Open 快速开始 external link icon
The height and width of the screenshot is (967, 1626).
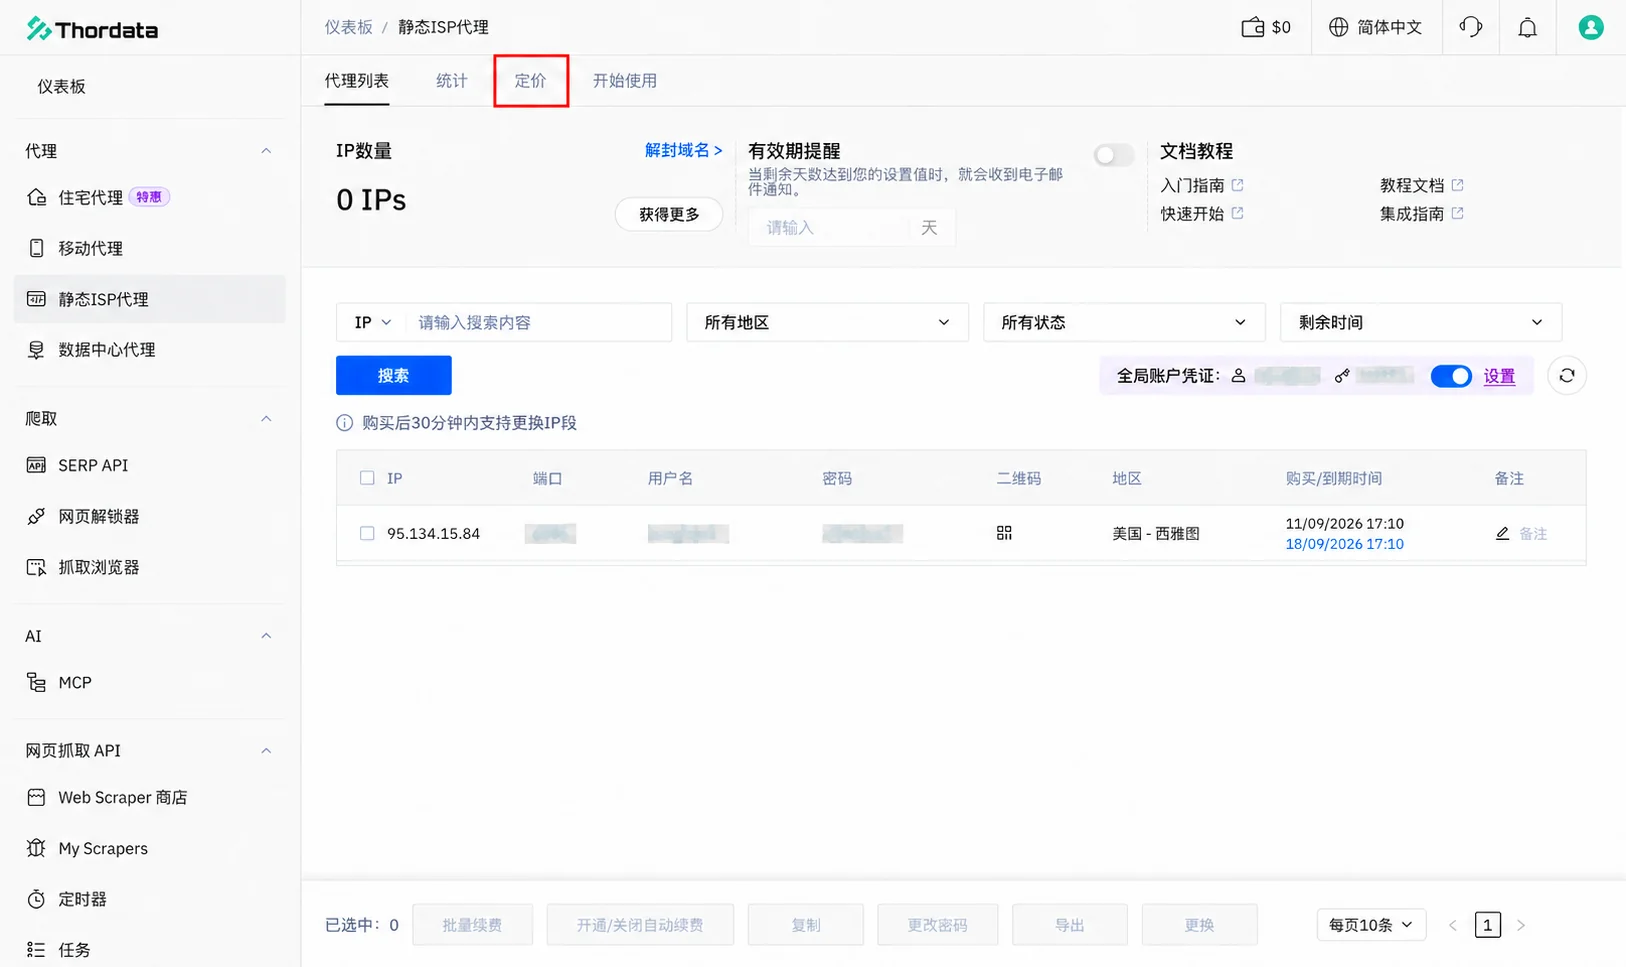tap(1237, 213)
